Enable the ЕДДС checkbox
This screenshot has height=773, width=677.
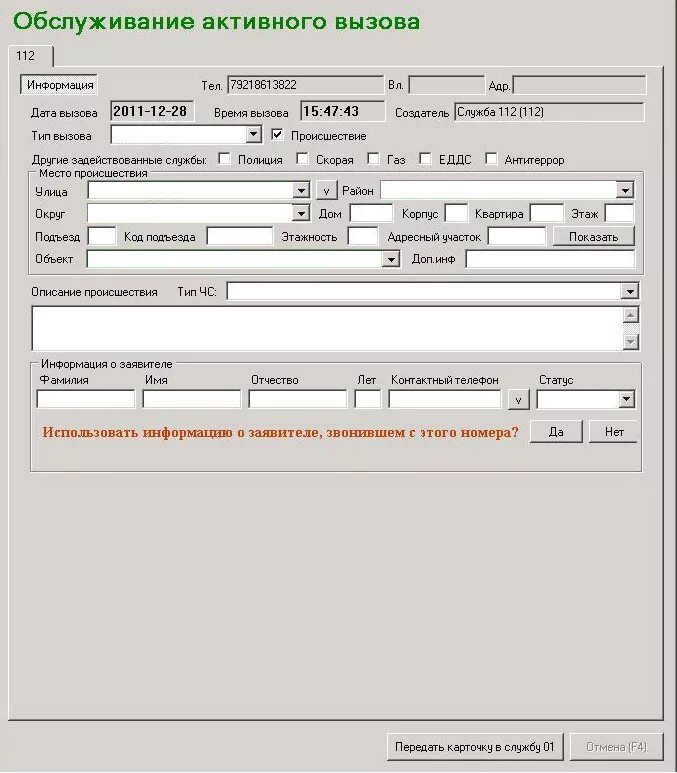(425, 158)
